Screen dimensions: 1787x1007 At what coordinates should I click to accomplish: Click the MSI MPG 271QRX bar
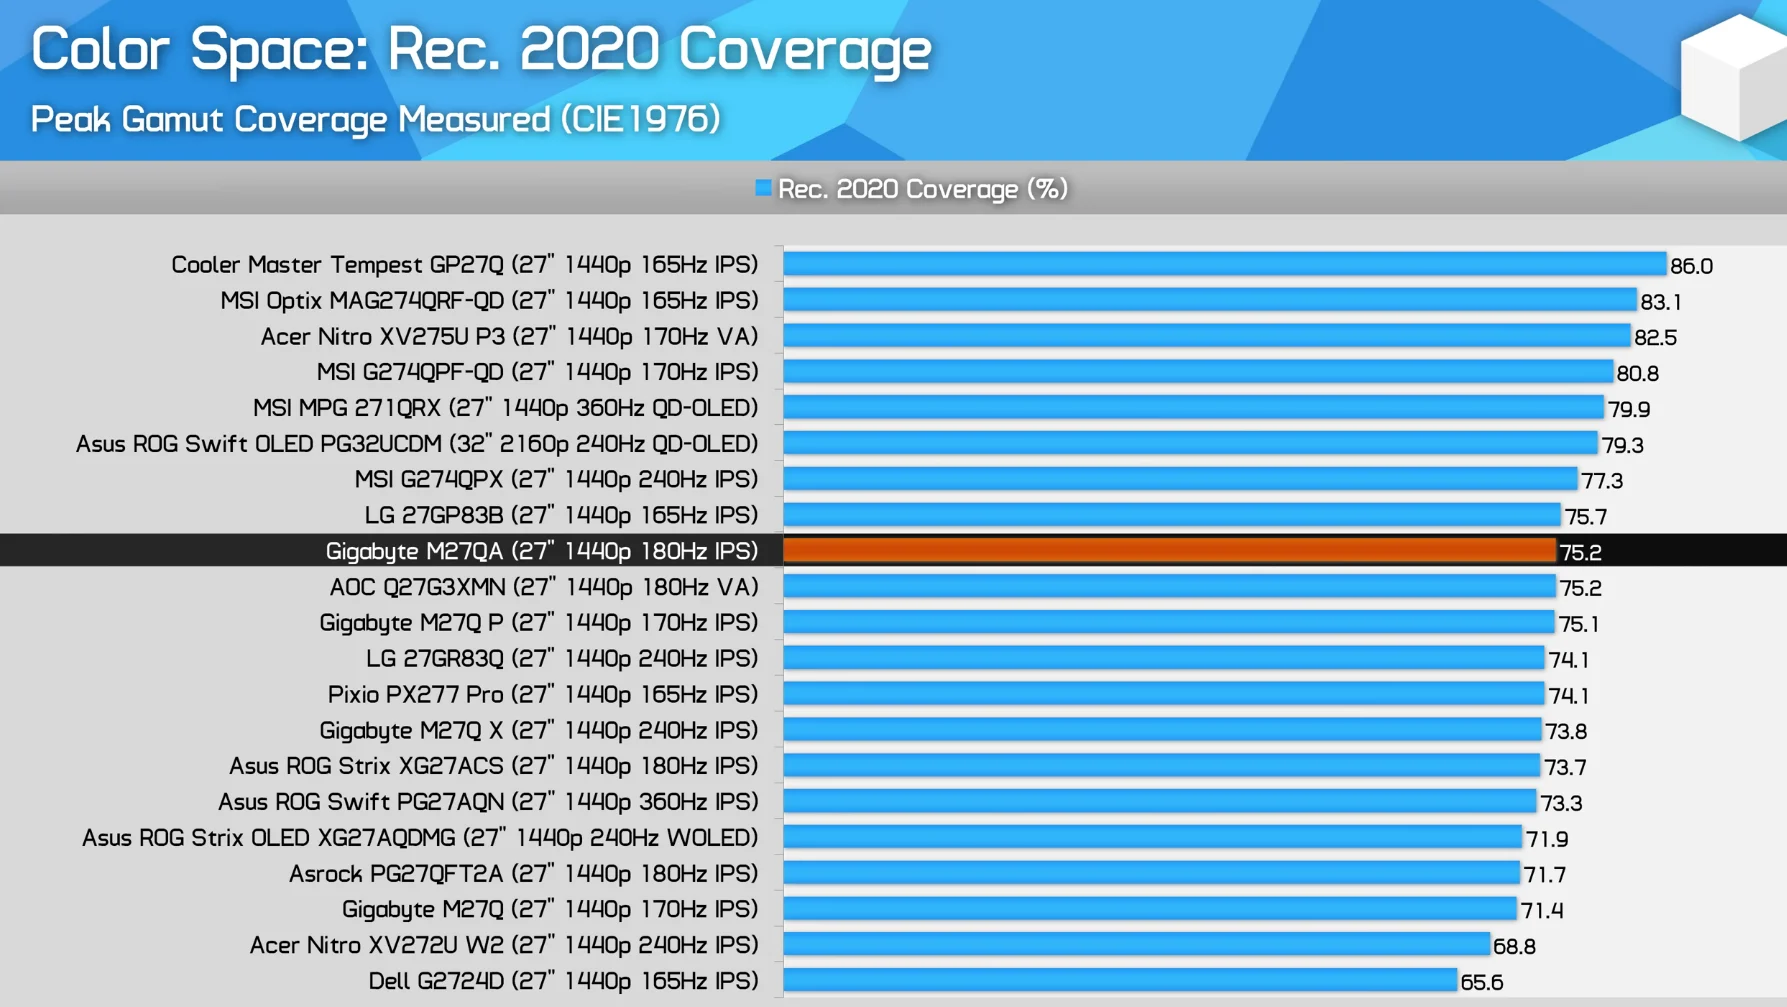(x=1194, y=407)
